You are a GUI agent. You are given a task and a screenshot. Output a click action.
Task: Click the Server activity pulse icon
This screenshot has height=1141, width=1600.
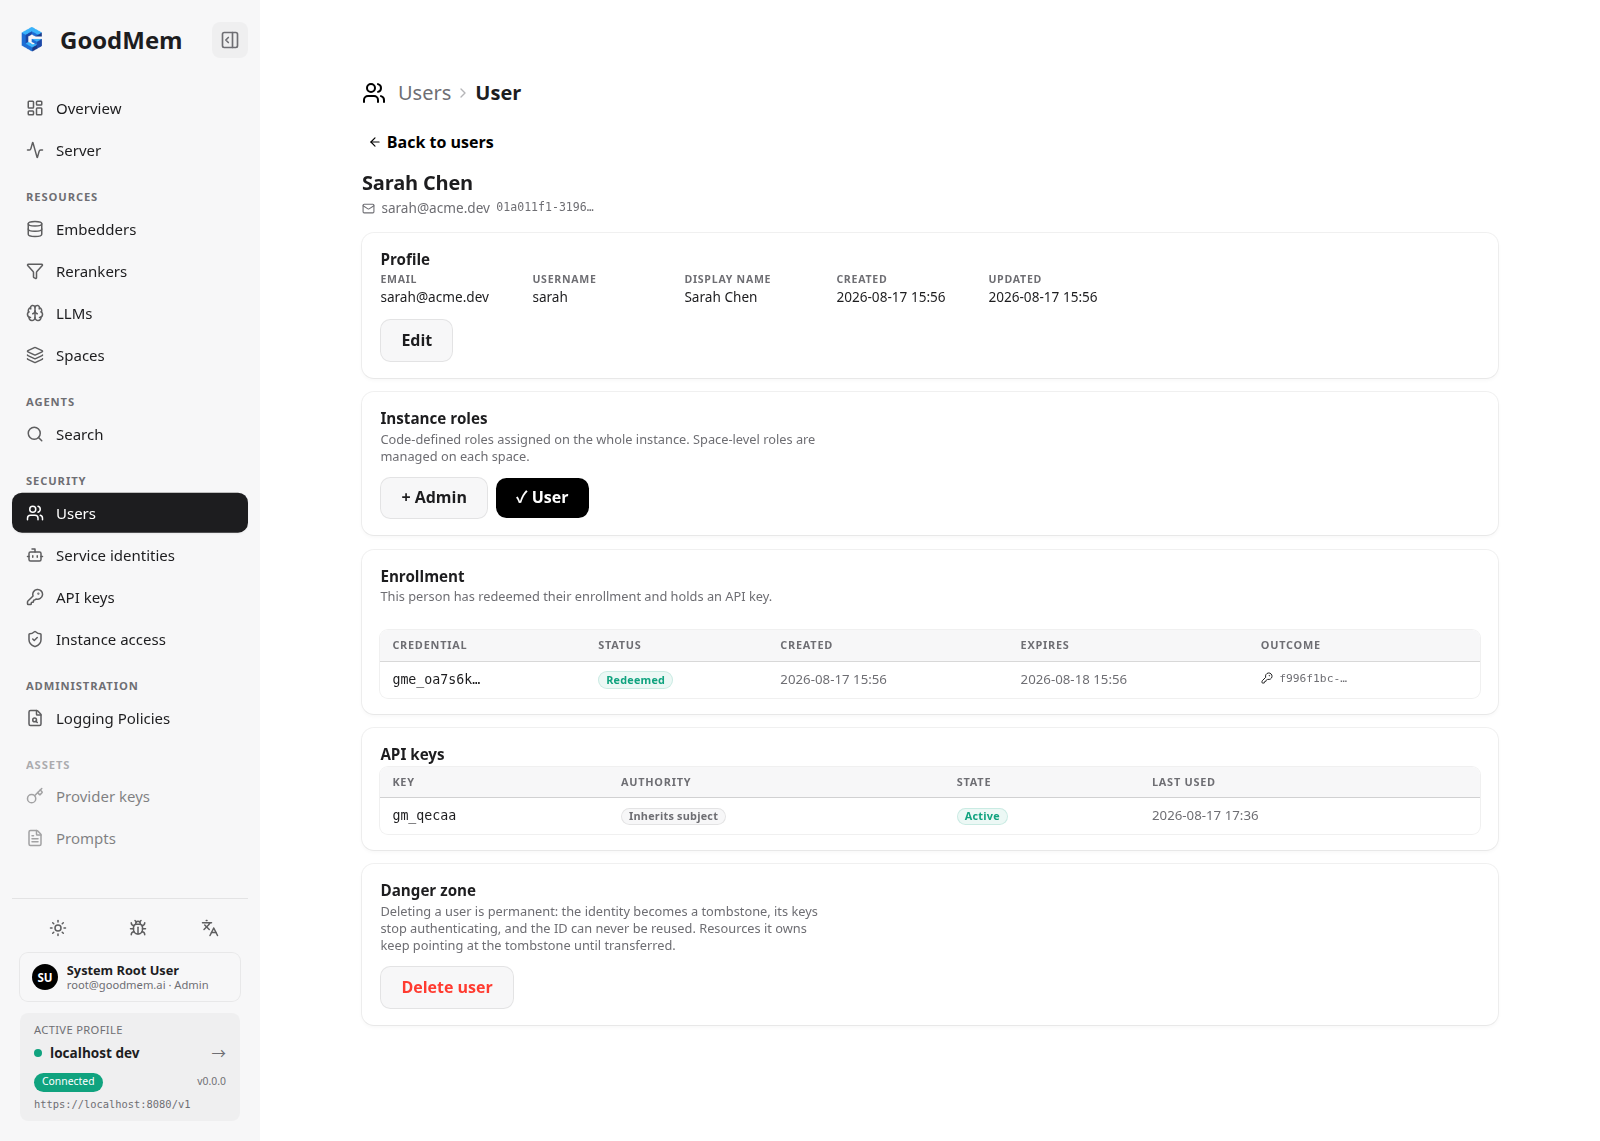35,150
